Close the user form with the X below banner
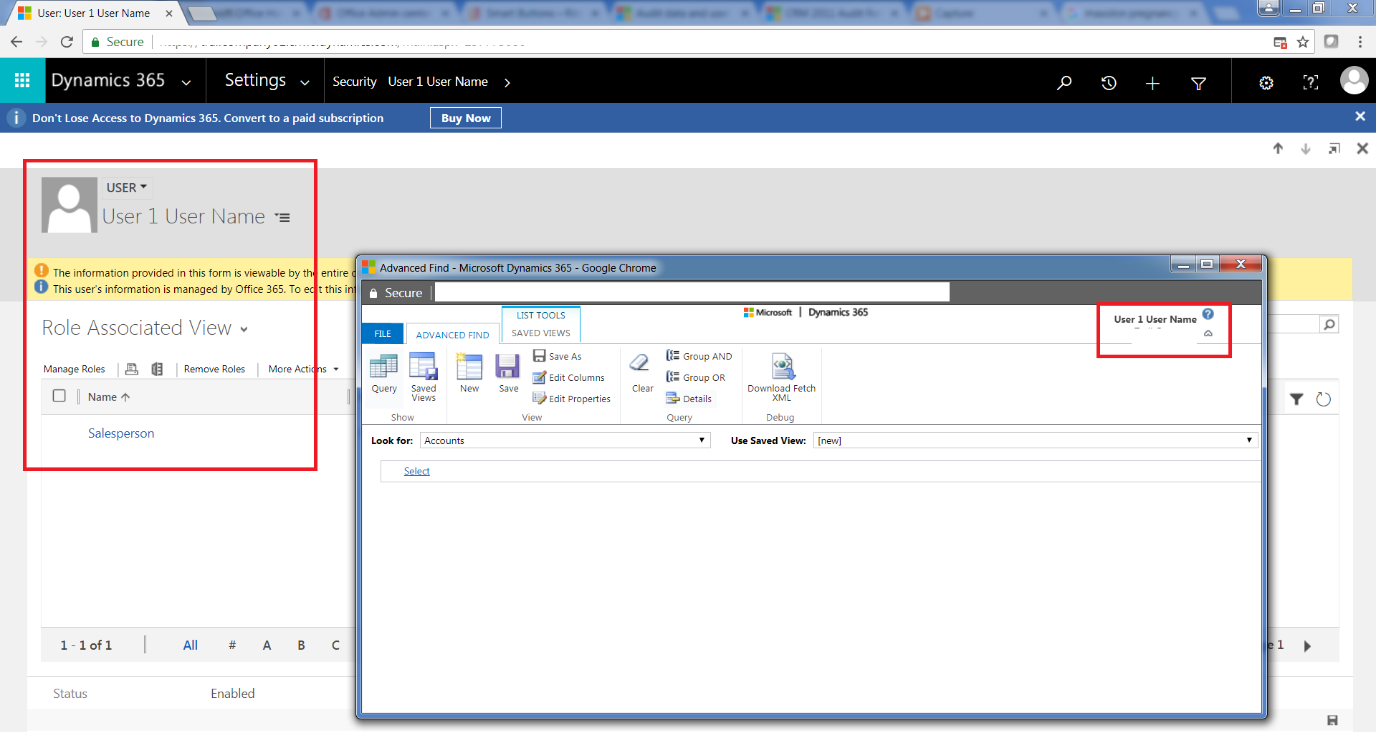The width and height of the screenshot is (1376, 732). pyautogui.click(x=1362, y=148)
